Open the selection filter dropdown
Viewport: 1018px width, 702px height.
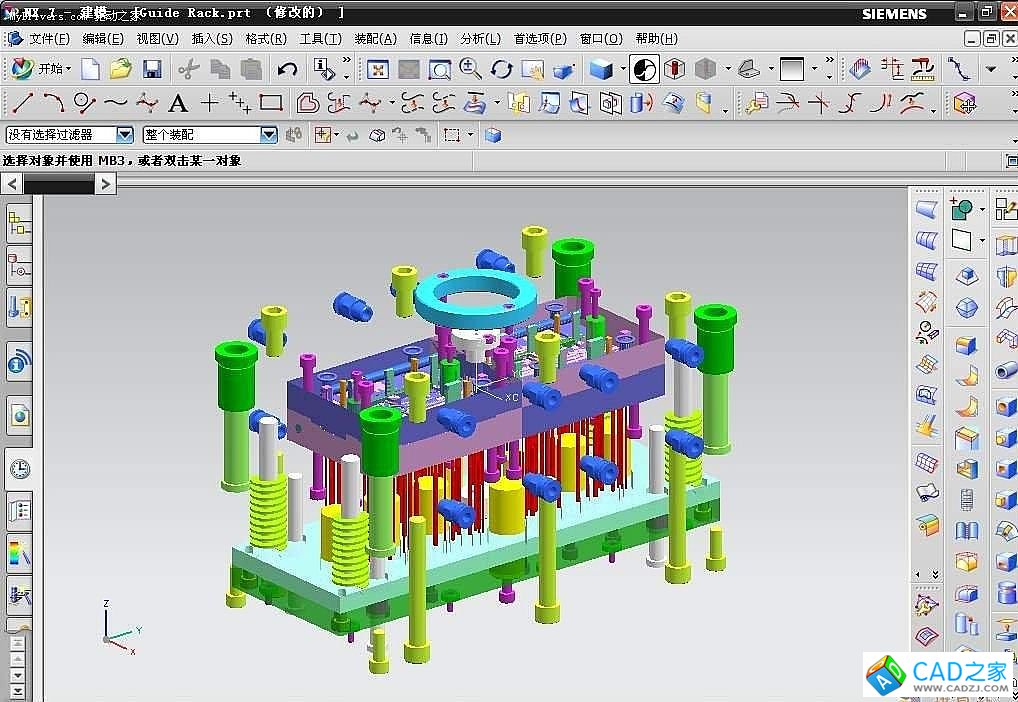pos(124,135)
